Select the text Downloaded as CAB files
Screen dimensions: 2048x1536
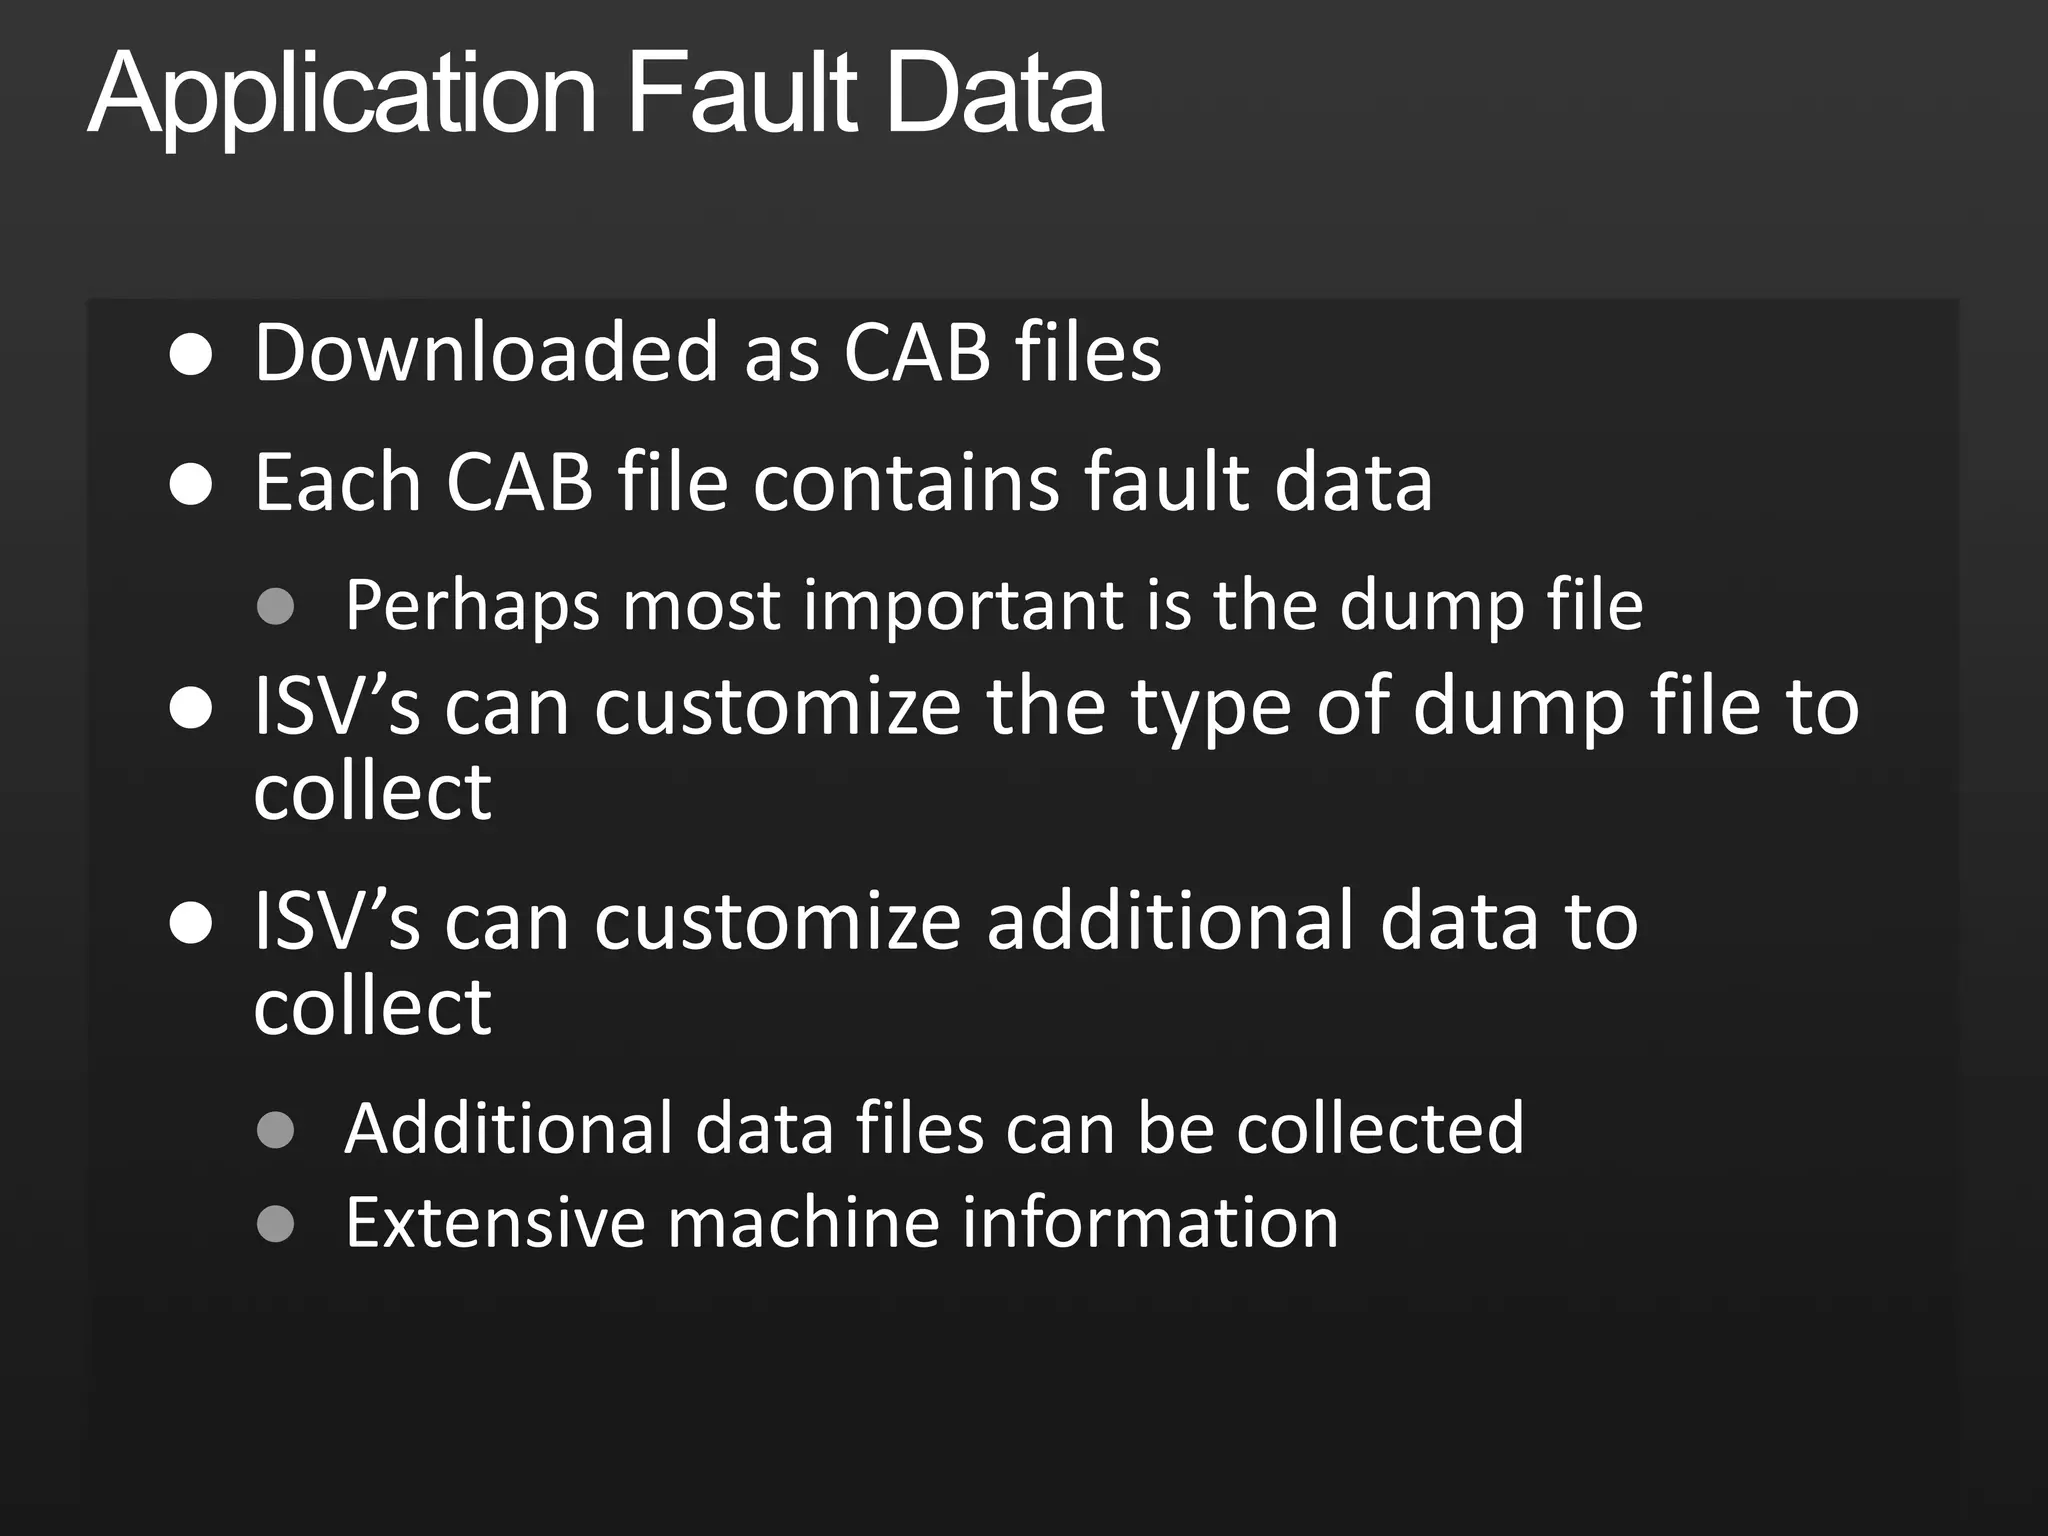click(x=708, y=352)
